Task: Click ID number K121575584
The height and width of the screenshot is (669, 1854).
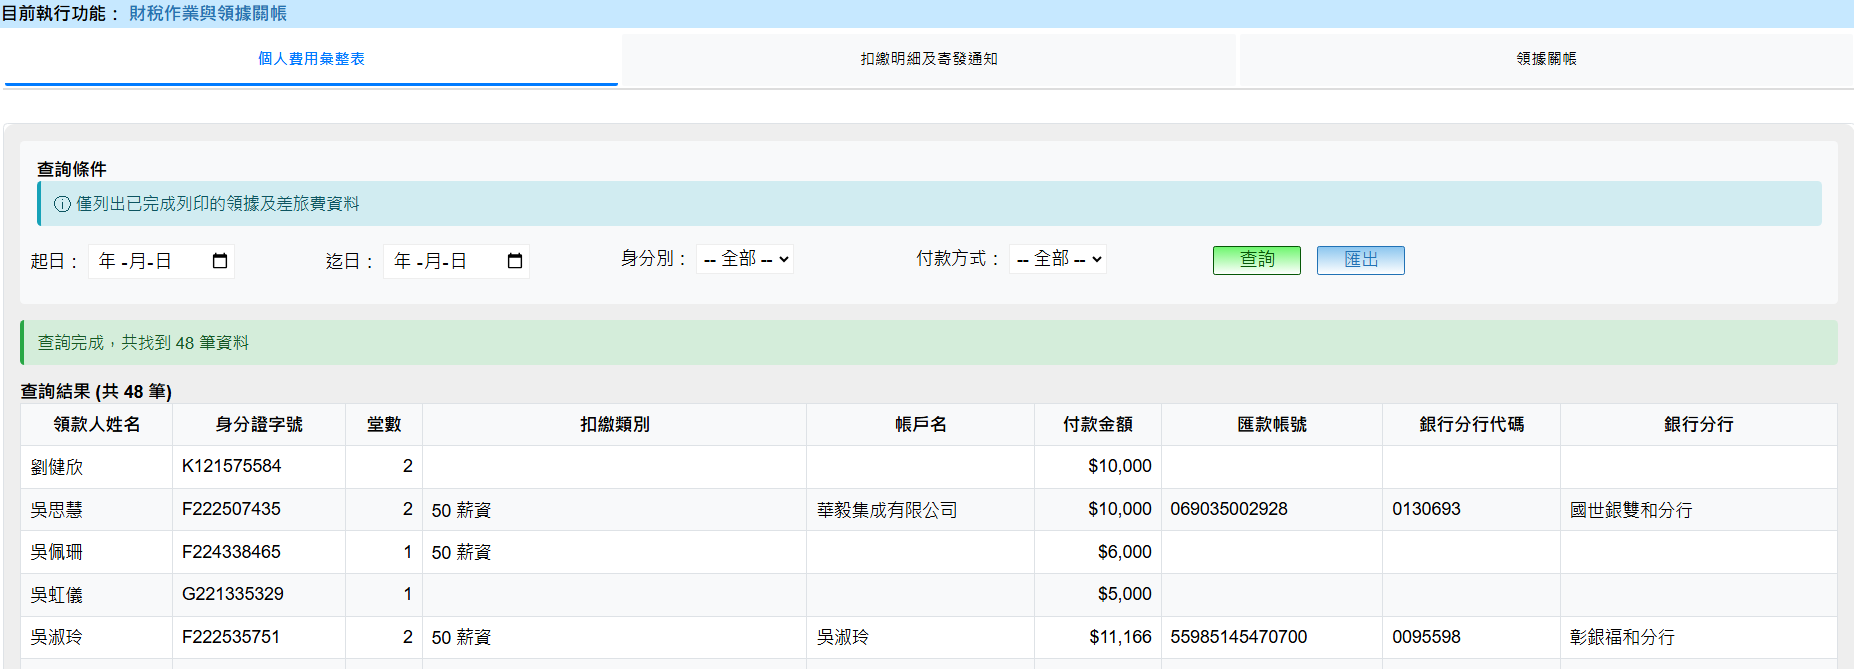Action: click(232, 466)
